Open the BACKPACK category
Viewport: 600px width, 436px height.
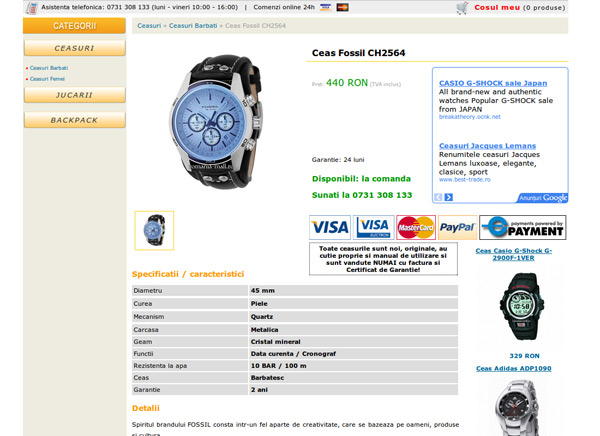click(75, 120)
